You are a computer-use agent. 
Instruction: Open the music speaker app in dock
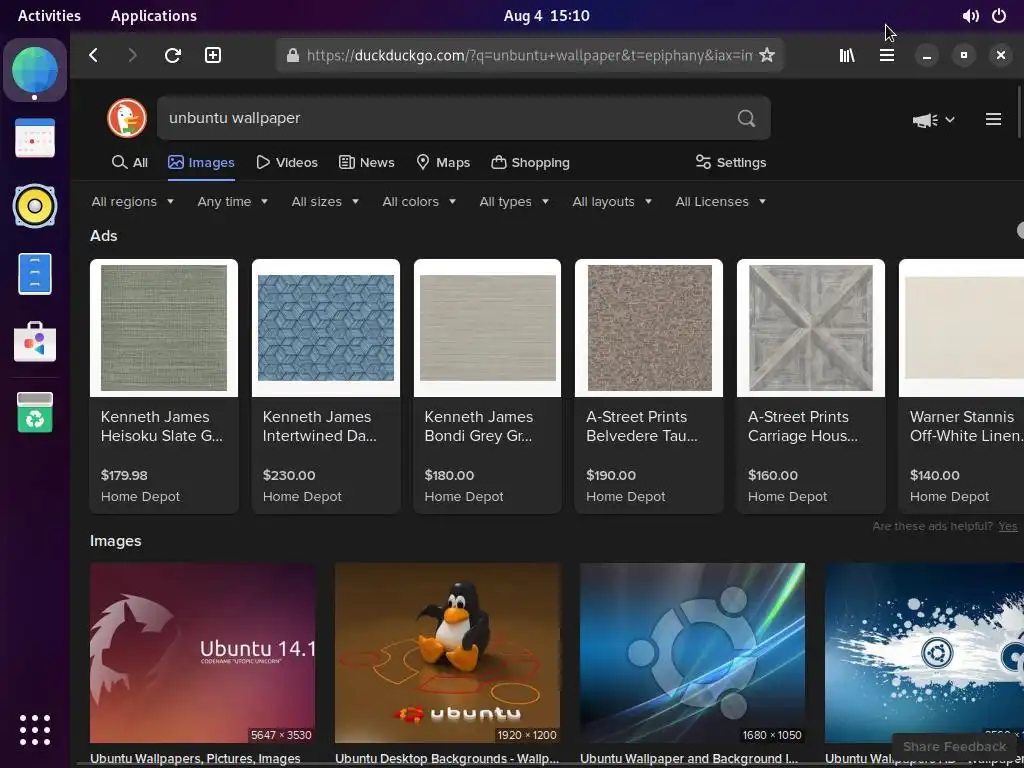click(35, 206)
